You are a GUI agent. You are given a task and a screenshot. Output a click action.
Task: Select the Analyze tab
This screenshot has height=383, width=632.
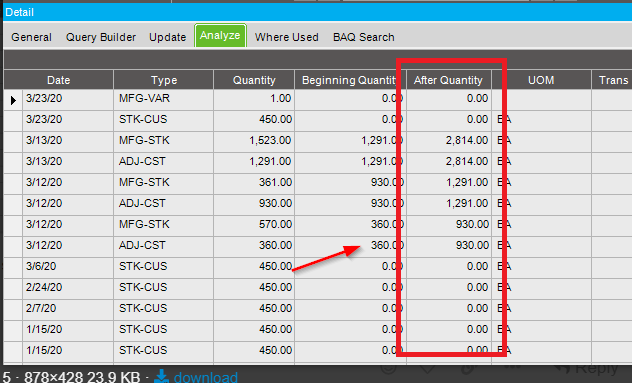coord(220,35)
